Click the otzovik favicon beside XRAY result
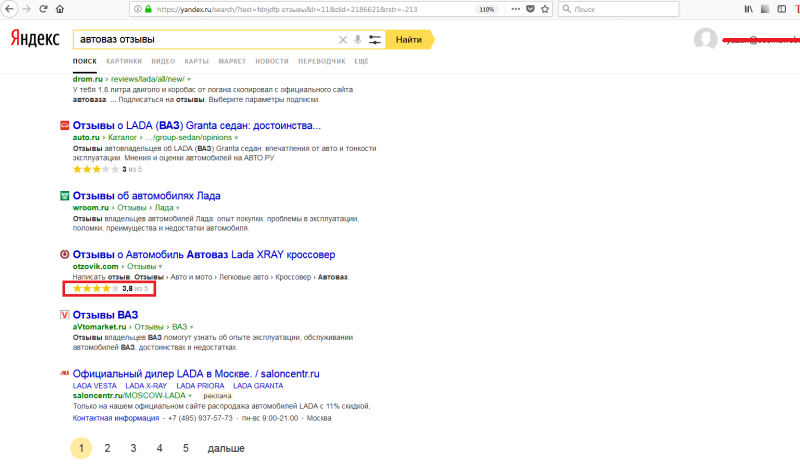This screenshot has width=800, height=469. [x=64, y=254]
